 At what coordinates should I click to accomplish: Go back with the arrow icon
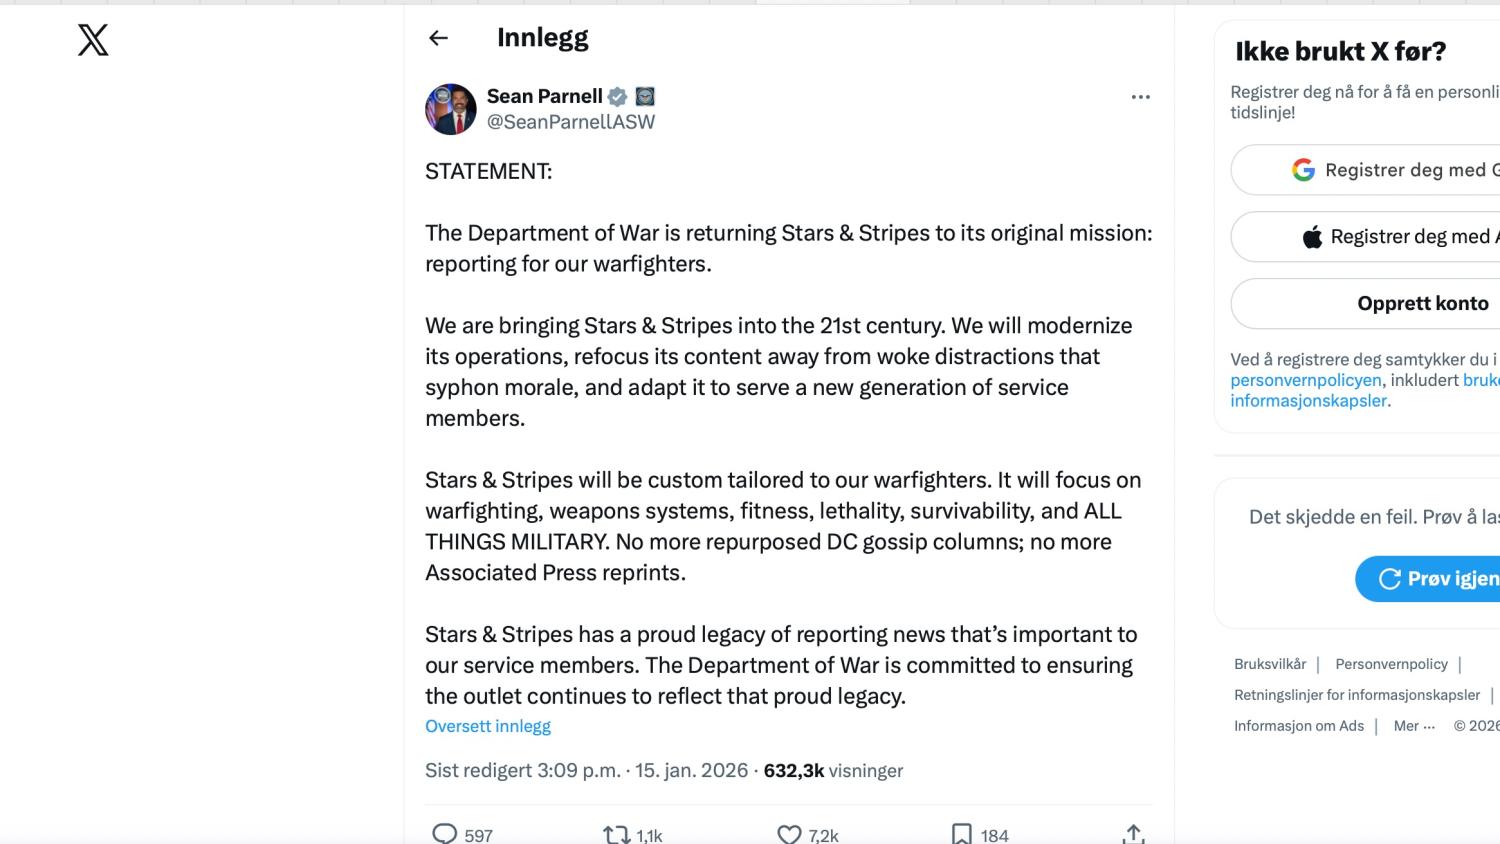pos(438,38)
